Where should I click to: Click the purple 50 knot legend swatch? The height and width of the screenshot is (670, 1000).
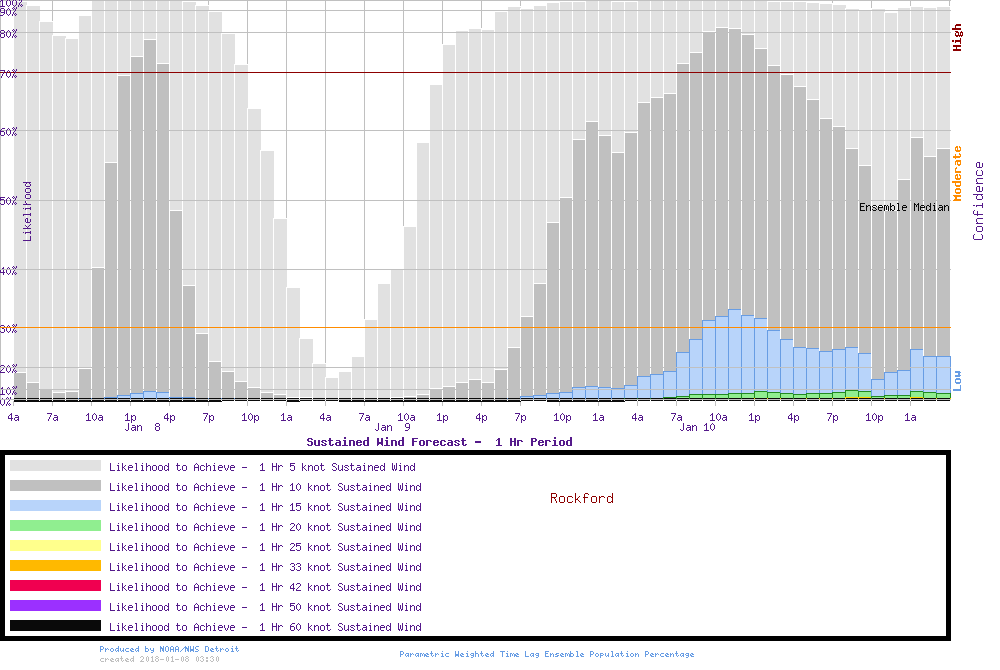click(55, 606)
